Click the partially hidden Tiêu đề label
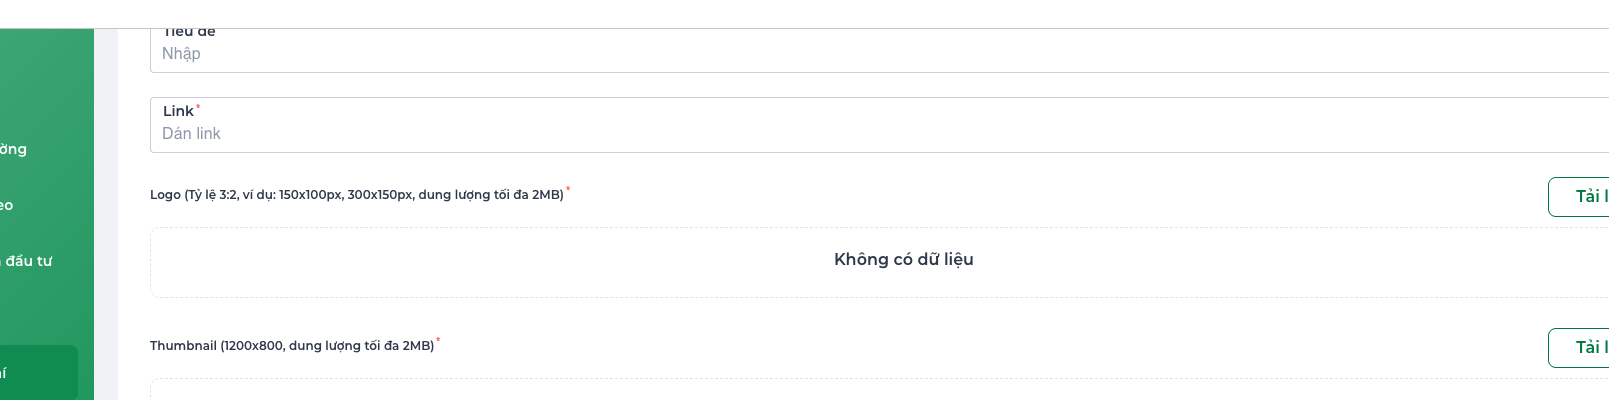 pyautogui.click(x=189, y=33)
